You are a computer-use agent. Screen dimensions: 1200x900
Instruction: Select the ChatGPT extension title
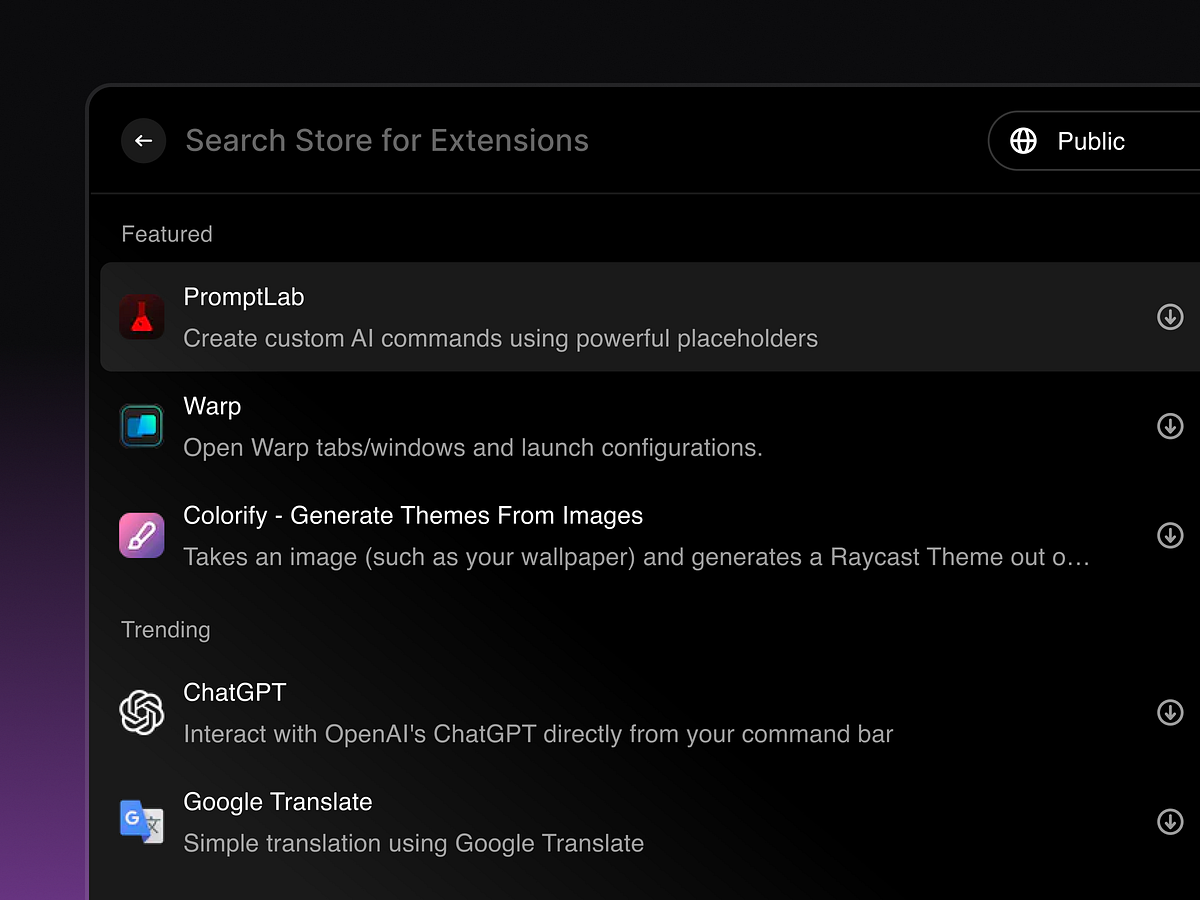tap(235, 692)
